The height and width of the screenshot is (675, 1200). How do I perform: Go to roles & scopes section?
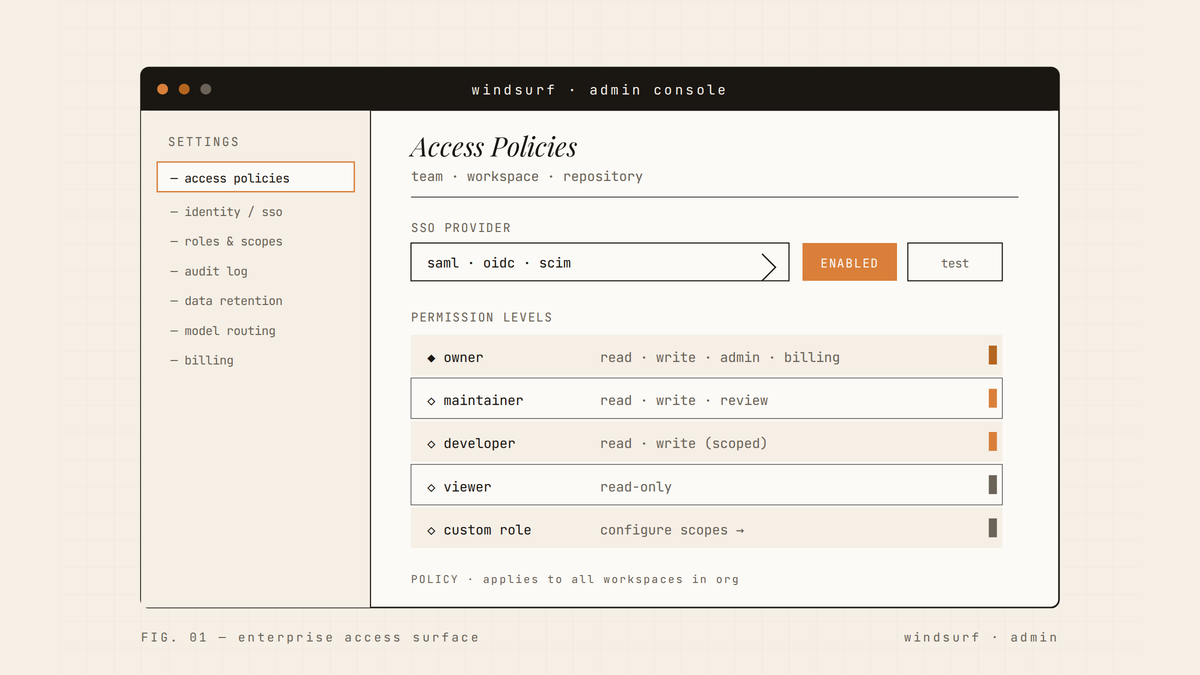226,241
